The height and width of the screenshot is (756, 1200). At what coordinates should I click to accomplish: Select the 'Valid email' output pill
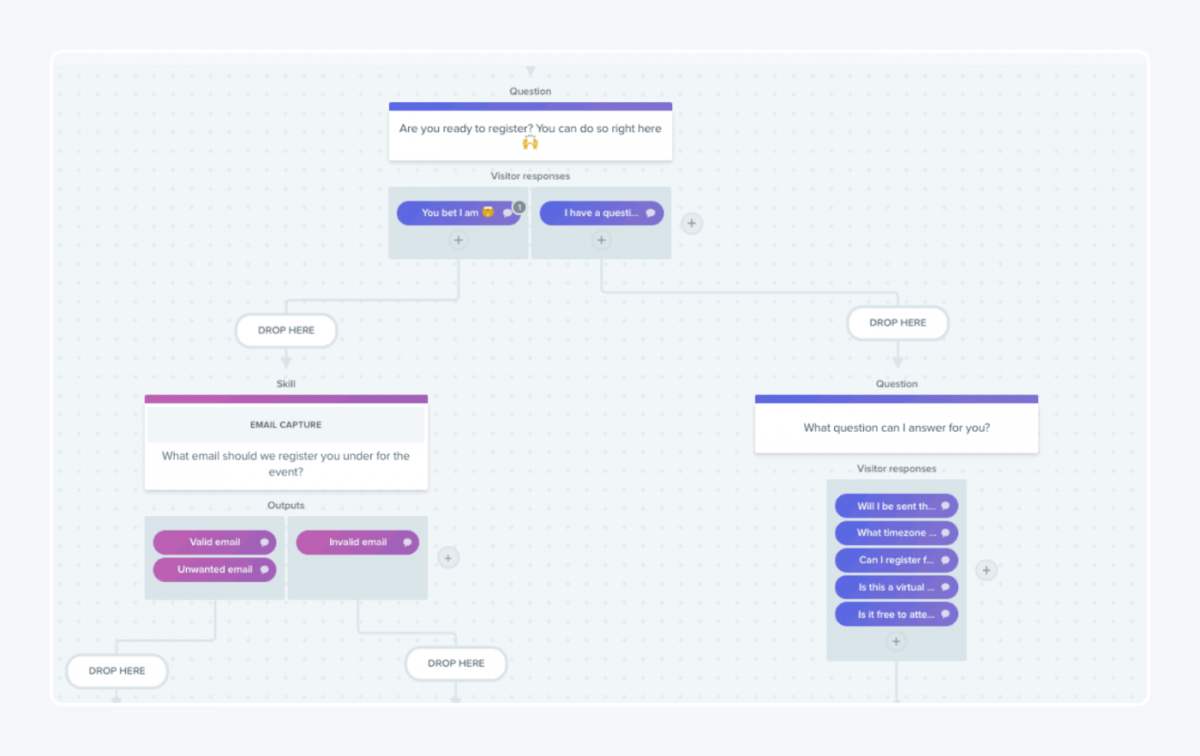[x=214, y=542]
